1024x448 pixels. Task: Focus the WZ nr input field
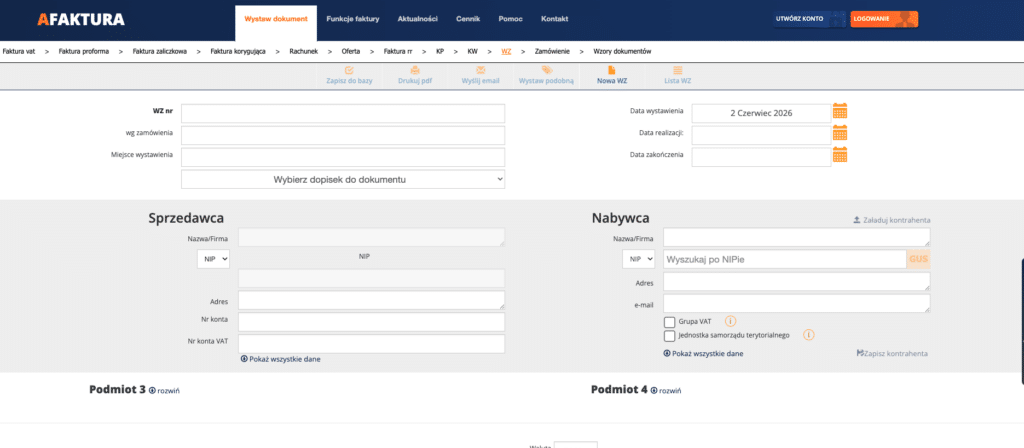pos(343,114)
